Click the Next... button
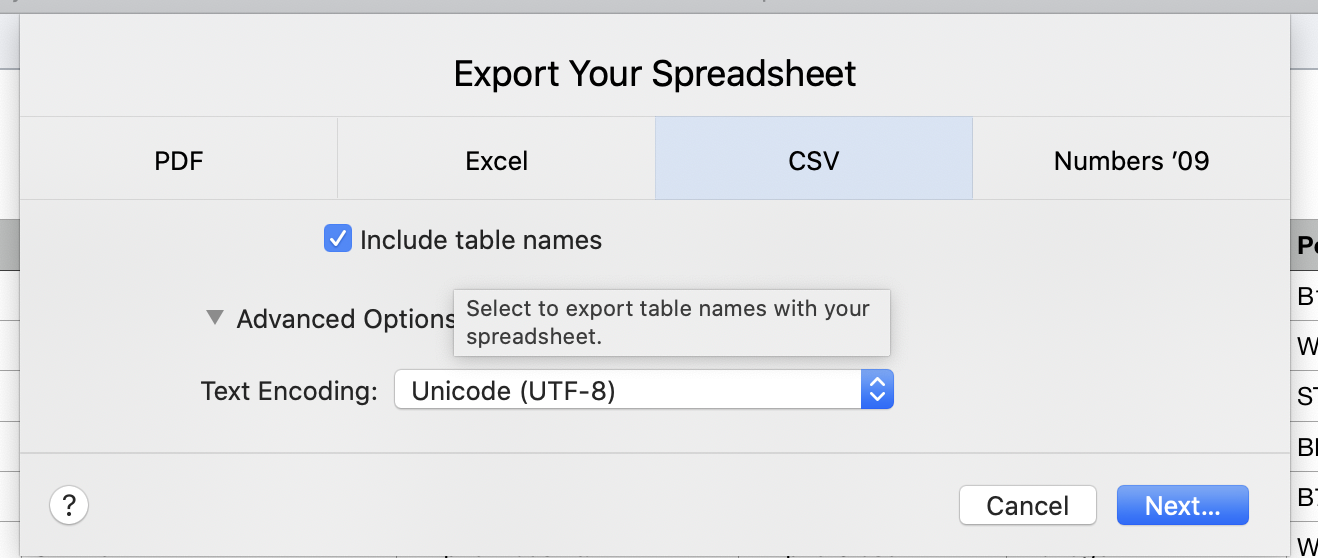Screen dimensions: 1318x558 1183,505
